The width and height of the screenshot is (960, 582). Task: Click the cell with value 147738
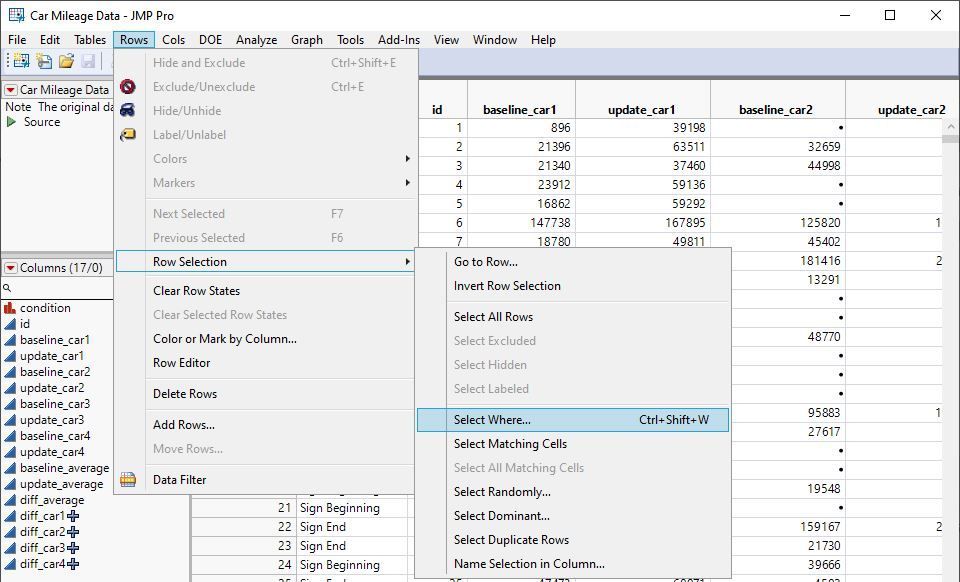click(522, 223)
